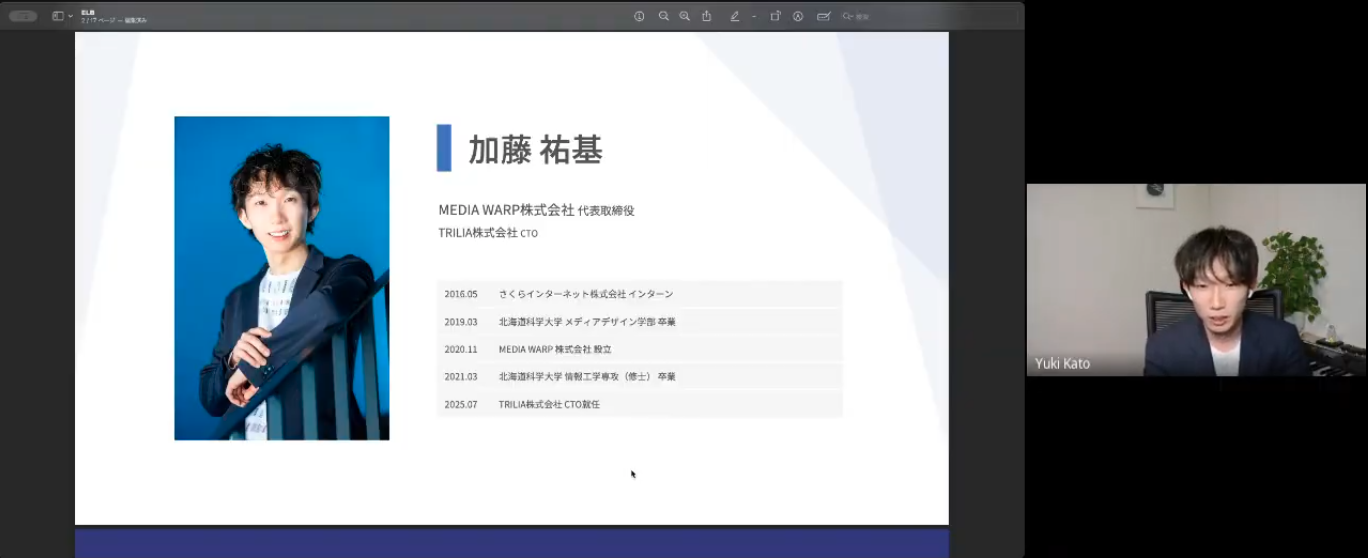Select the 2016.05 さくらインターネット row
The width and height of the screenshot is (1368, 558).
(640, 294)
